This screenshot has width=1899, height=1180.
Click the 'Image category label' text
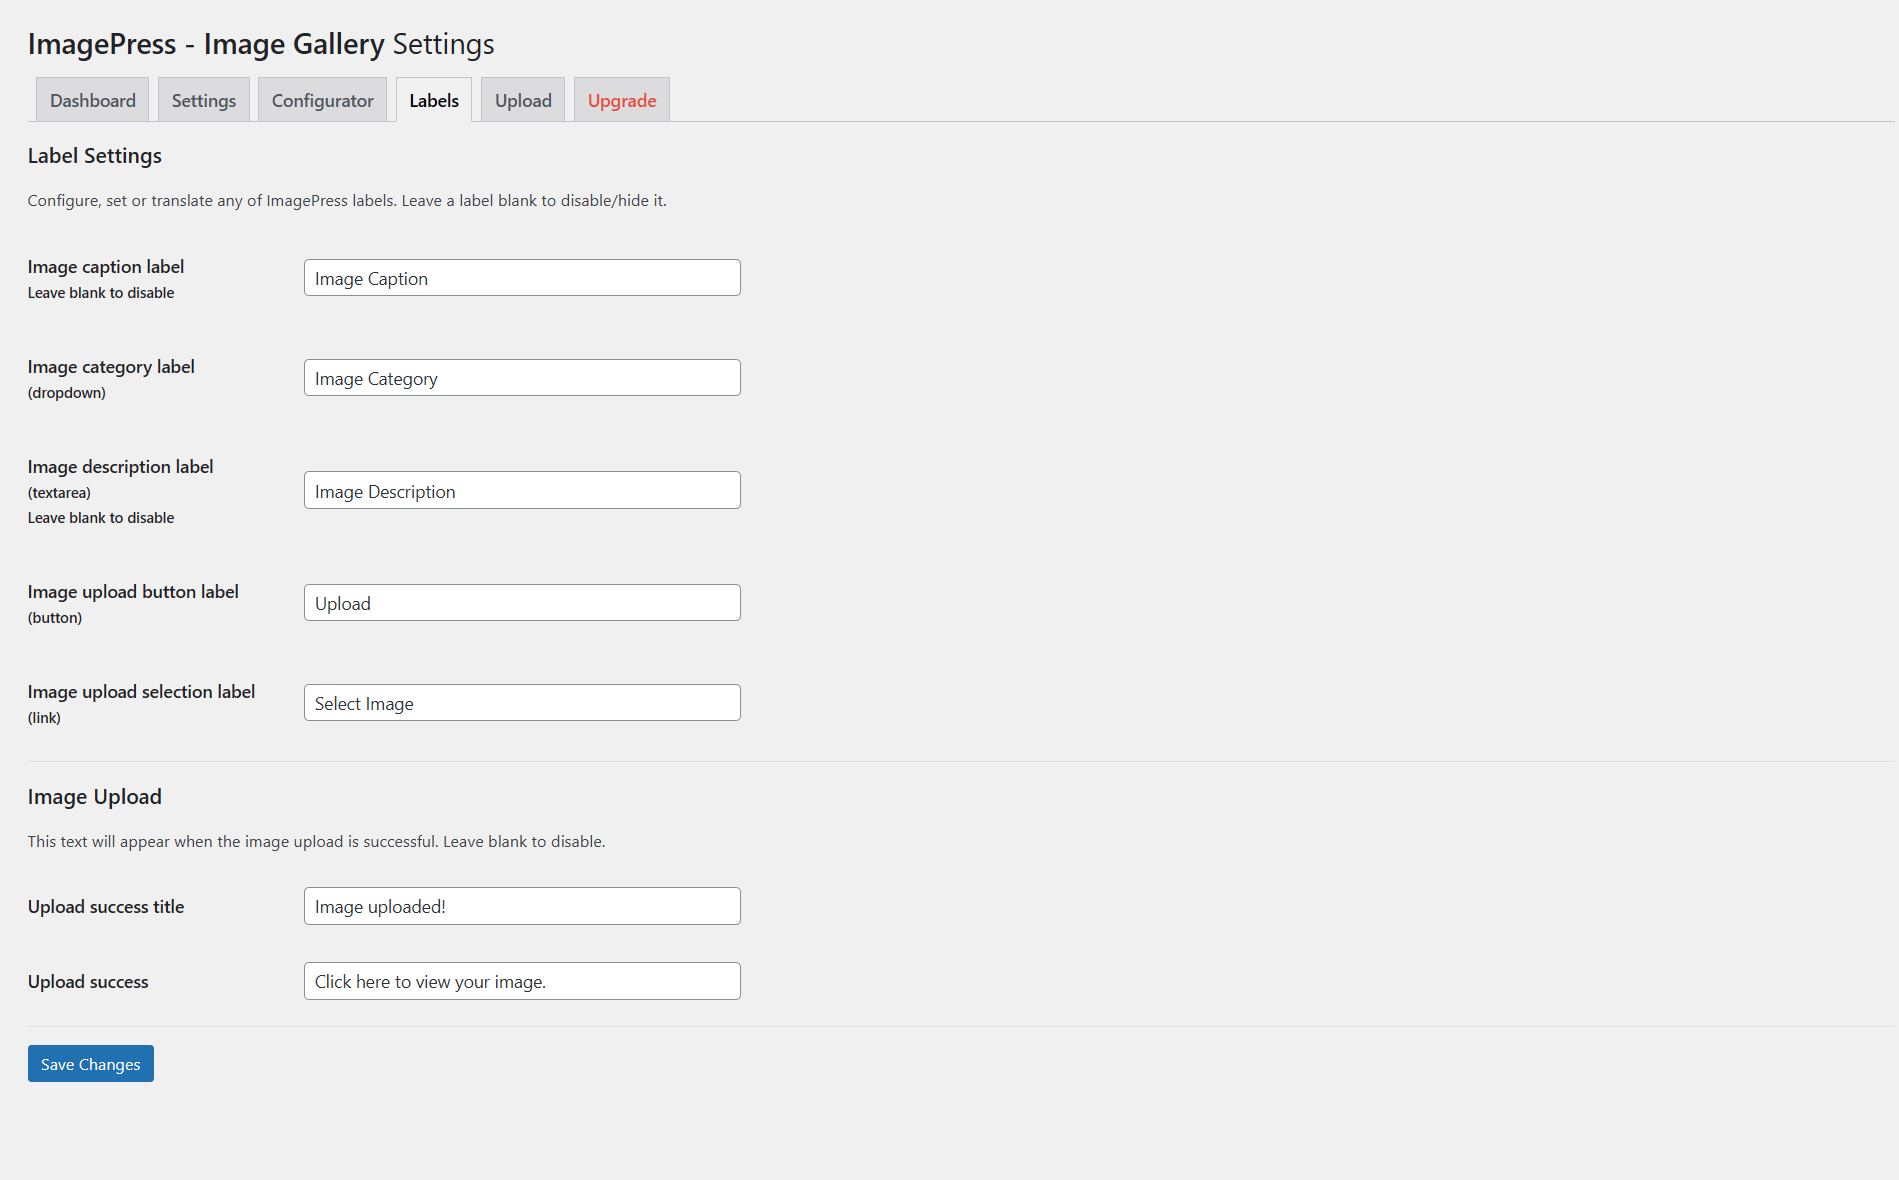pos(111,367)
